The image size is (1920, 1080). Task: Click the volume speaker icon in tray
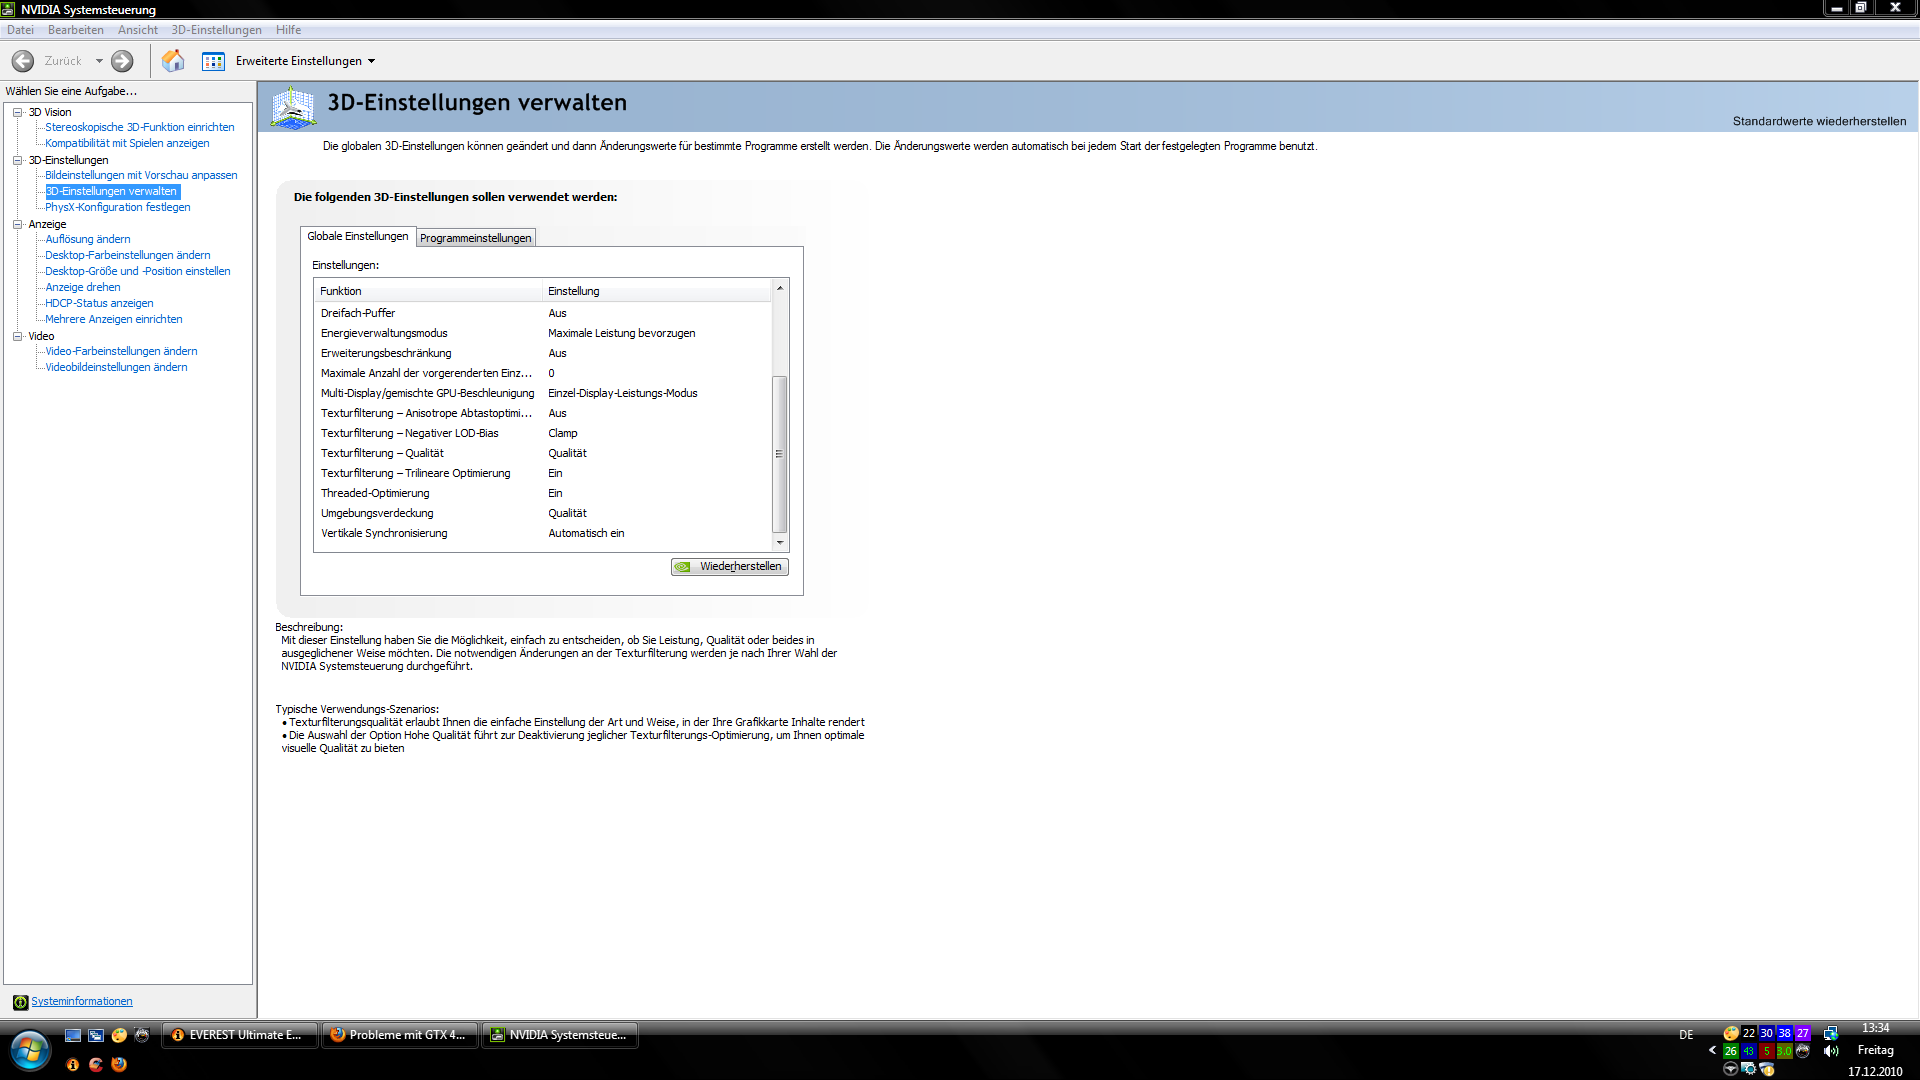pyautogui.click(x=1831, y=1051)
